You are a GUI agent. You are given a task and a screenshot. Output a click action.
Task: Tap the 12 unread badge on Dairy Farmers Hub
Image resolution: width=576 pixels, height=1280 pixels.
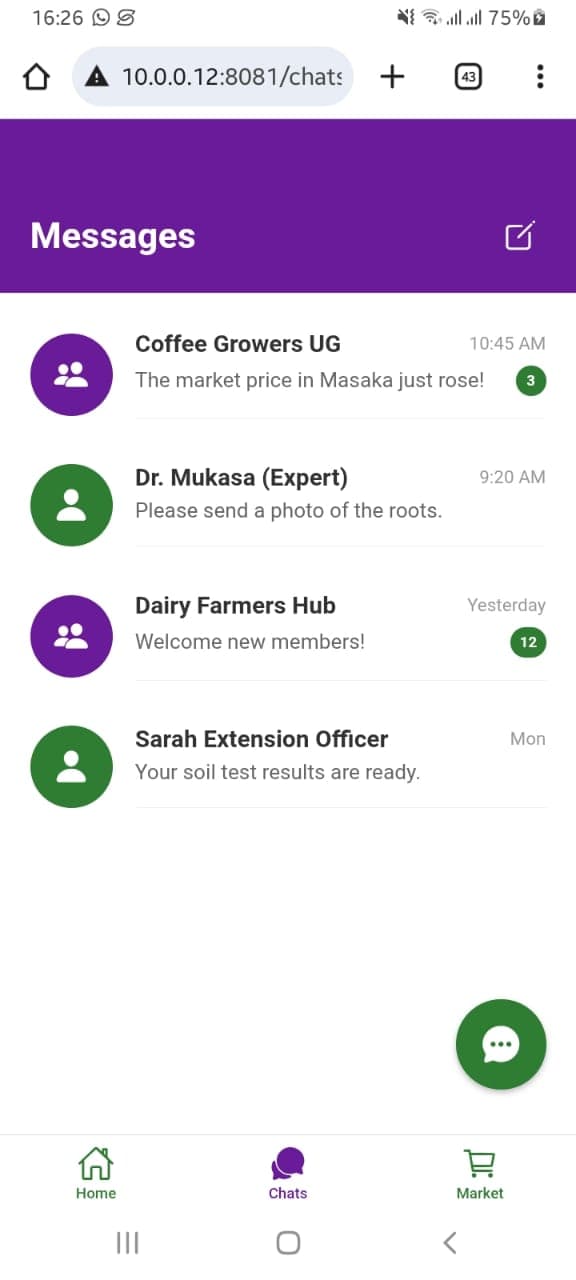(x=527, y=643)
